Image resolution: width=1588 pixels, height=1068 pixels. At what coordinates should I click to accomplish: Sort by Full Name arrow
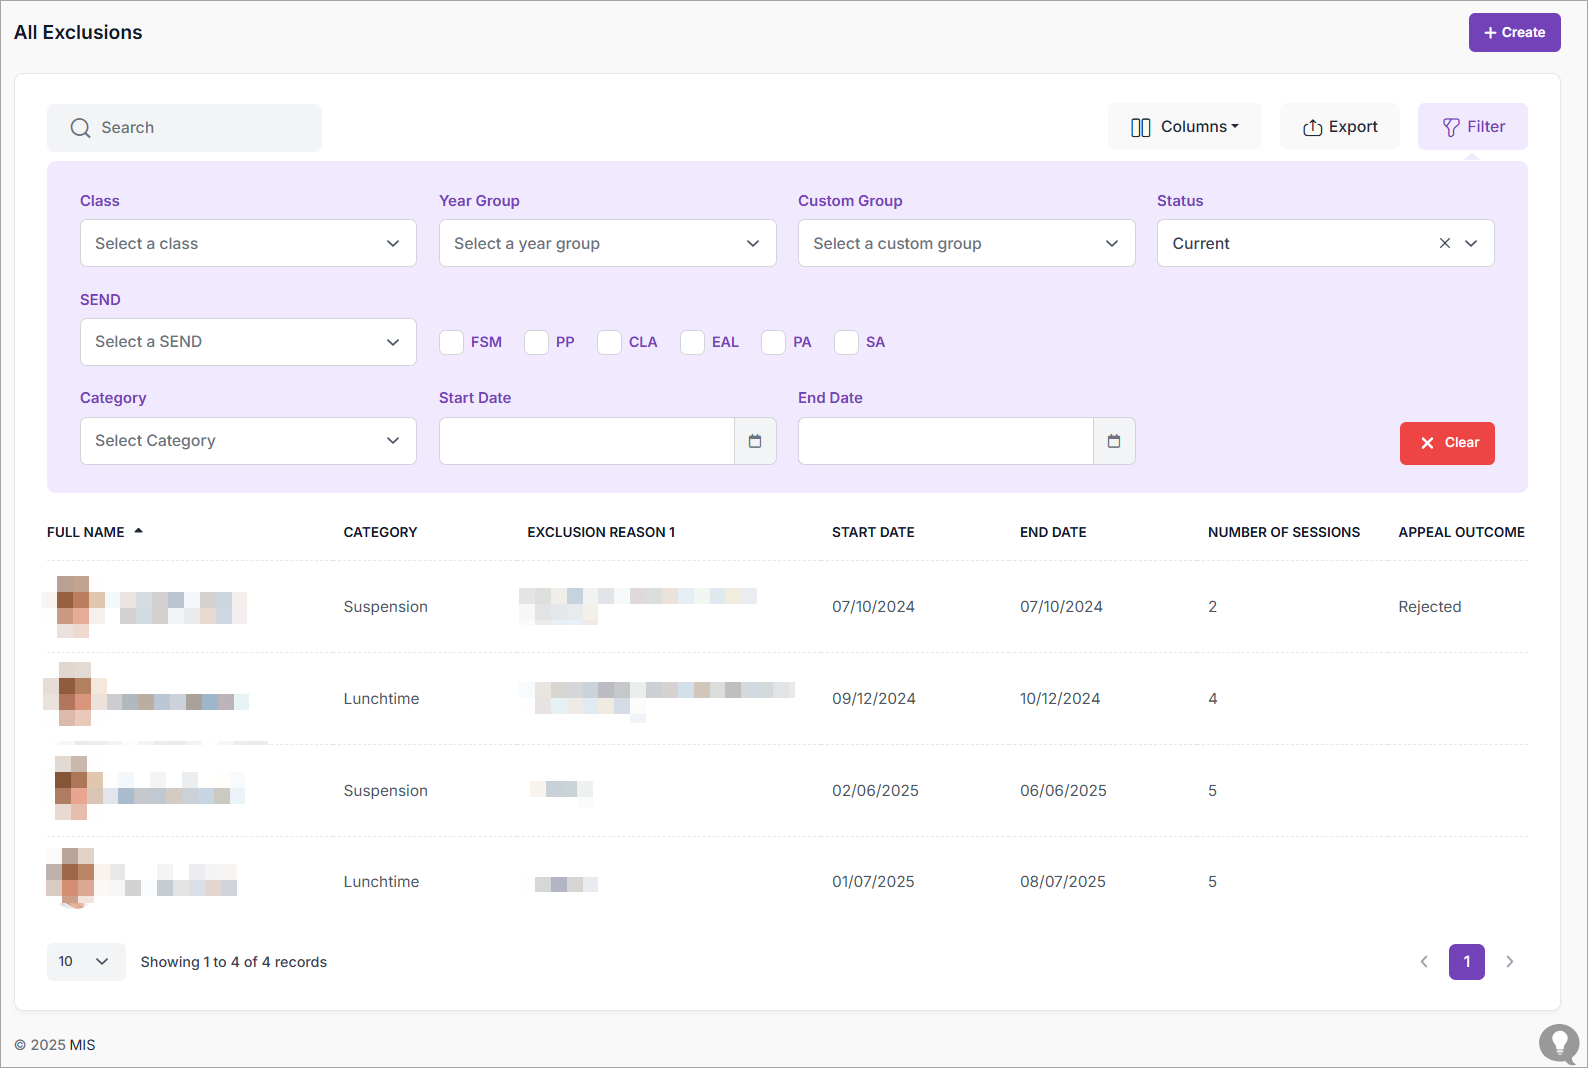point(139,531)
